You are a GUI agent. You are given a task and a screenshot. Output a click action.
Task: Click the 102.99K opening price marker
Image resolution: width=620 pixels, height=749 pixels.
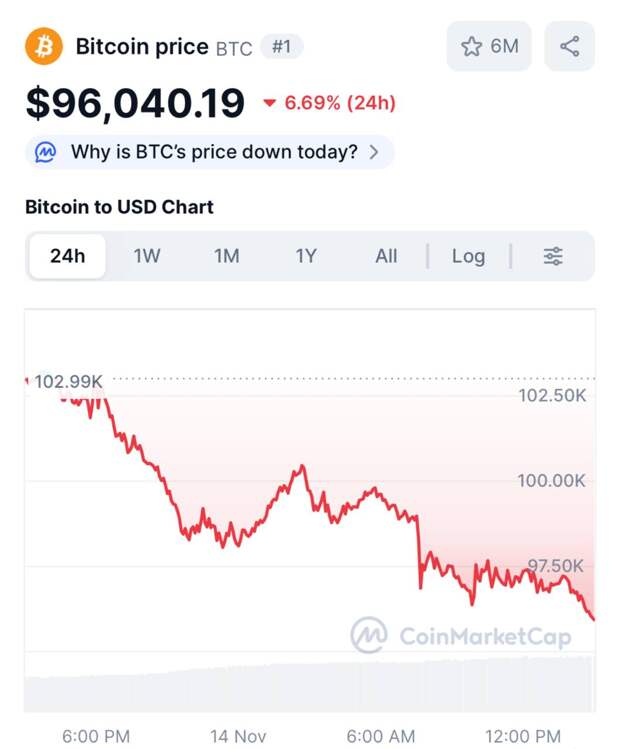click(x=68, y=381)
